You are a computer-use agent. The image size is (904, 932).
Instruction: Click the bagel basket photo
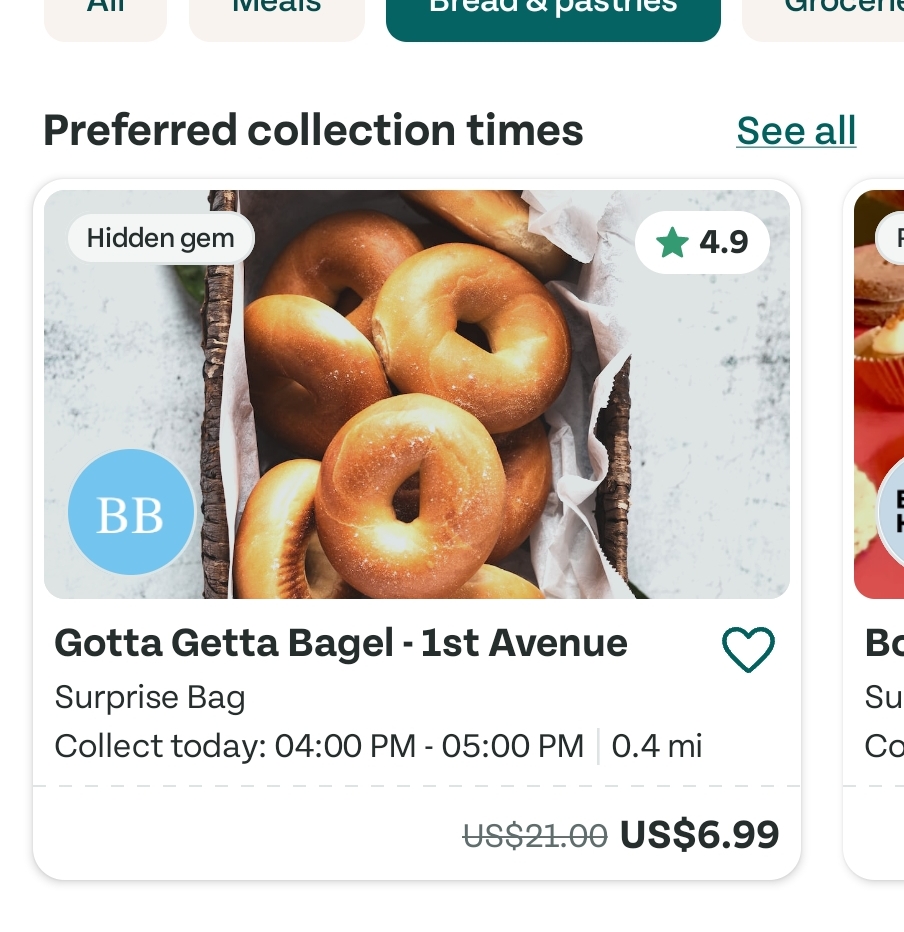[x=417, y=394]
